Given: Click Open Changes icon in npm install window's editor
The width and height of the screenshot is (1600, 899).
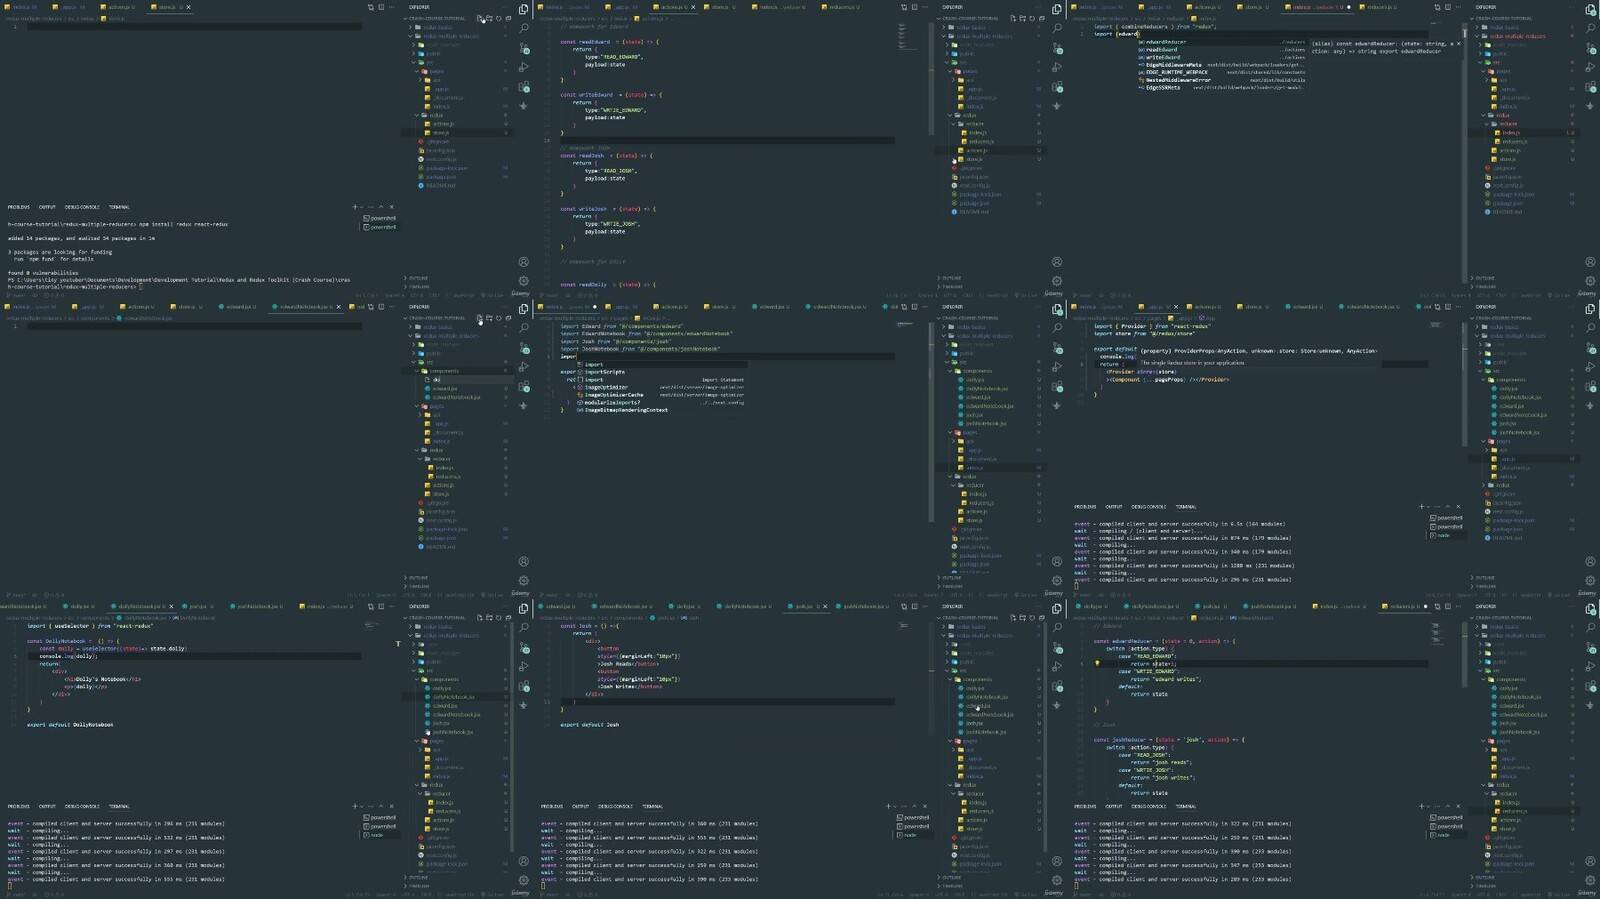Looking at the screenshot, I should (x=370, y=7).
